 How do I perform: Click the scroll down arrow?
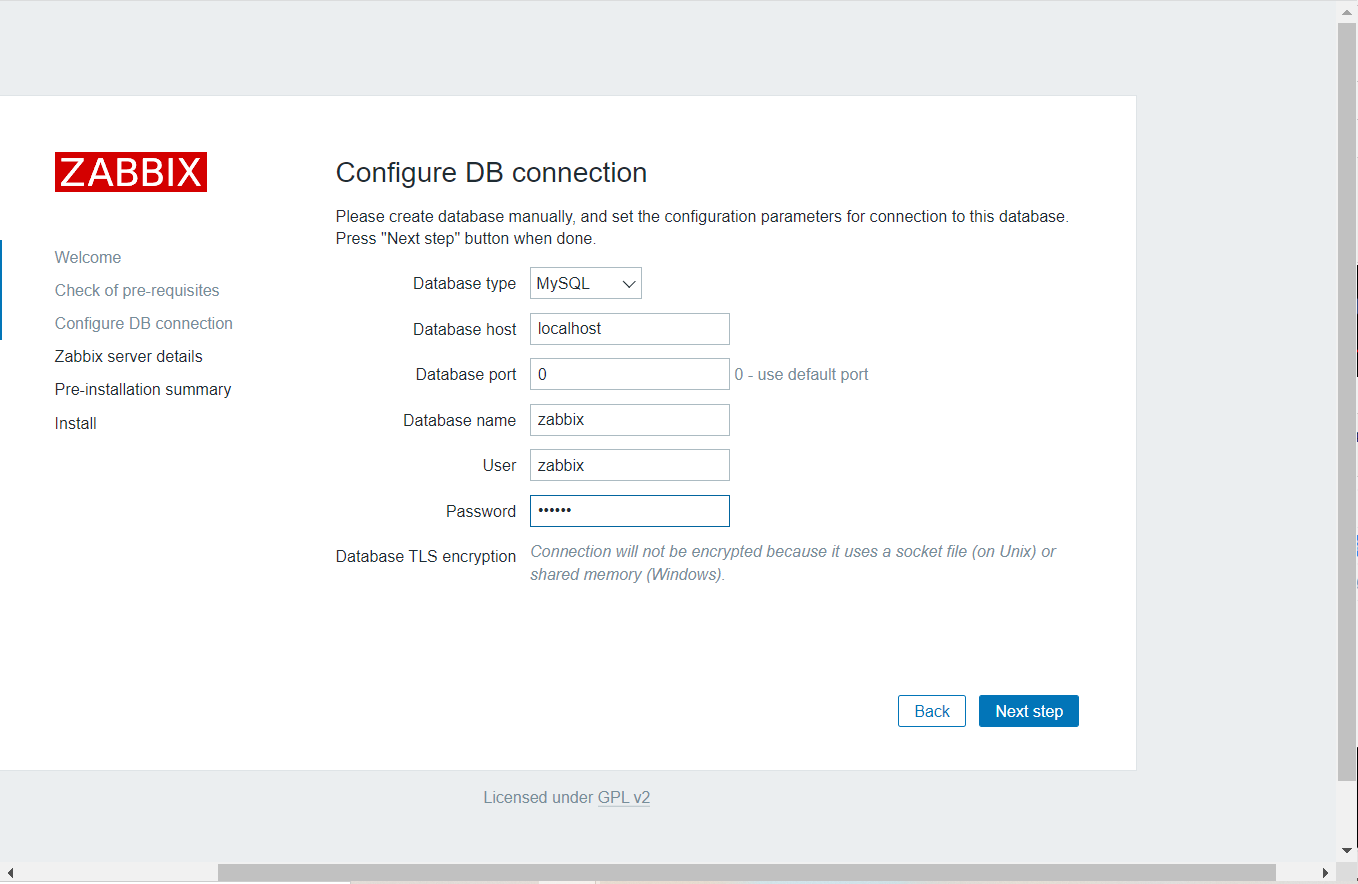[1347, 849]
